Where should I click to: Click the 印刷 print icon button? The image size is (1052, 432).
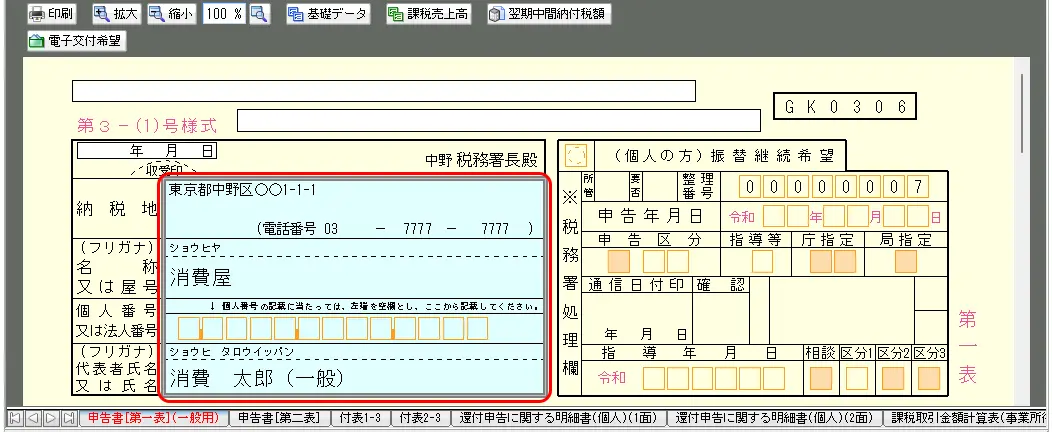[52, 14]
